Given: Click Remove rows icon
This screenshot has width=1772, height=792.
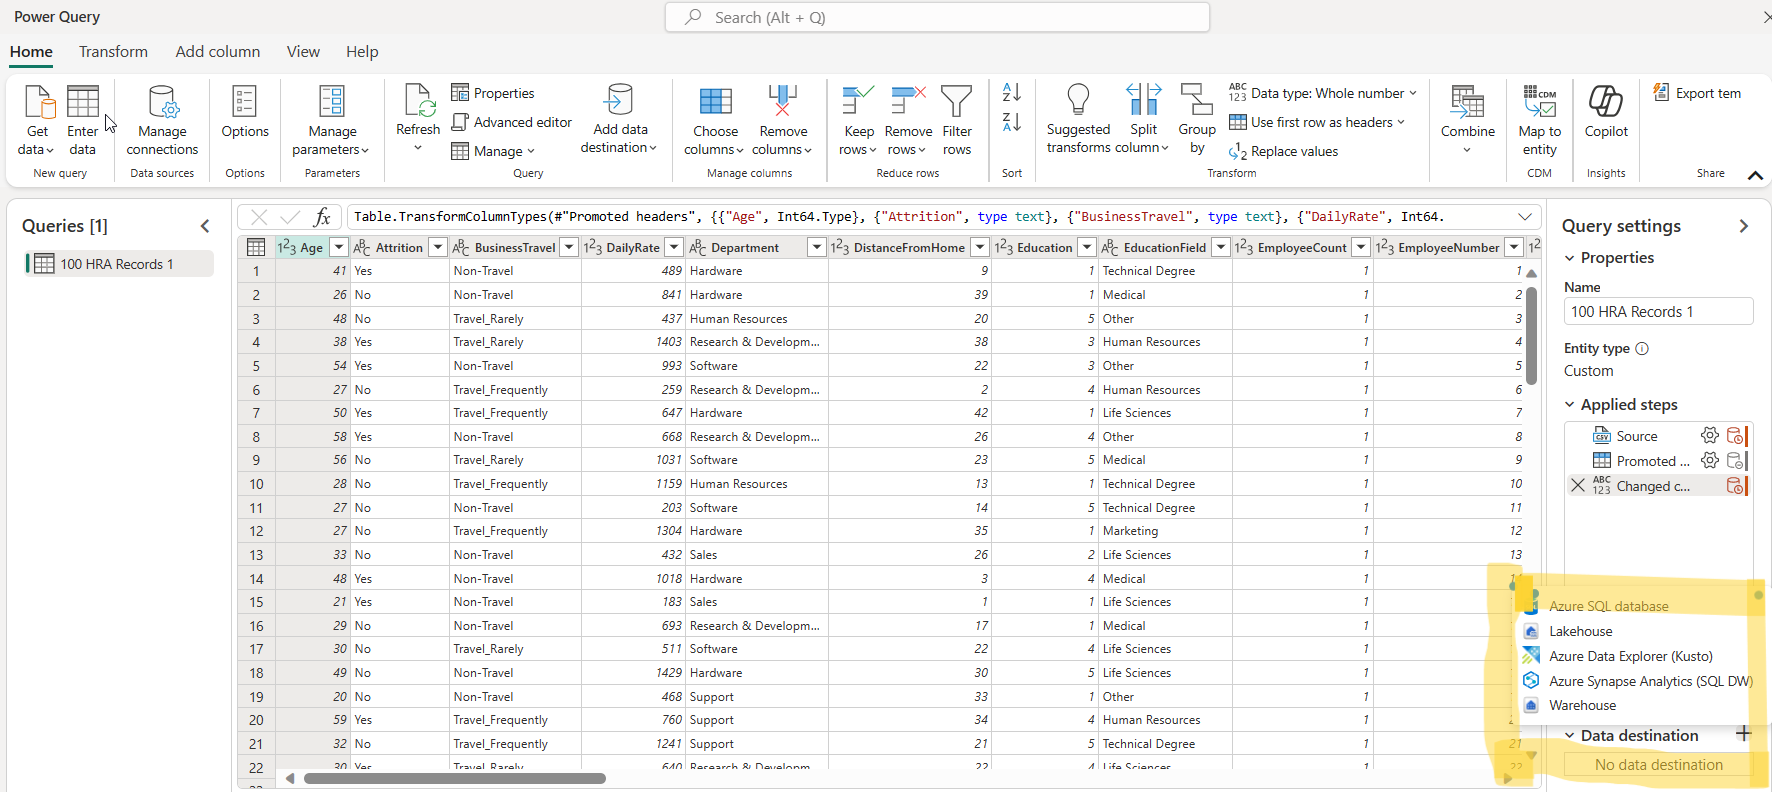Looking at the screenshot, I should pyautogui.click(x=908, y=101).
